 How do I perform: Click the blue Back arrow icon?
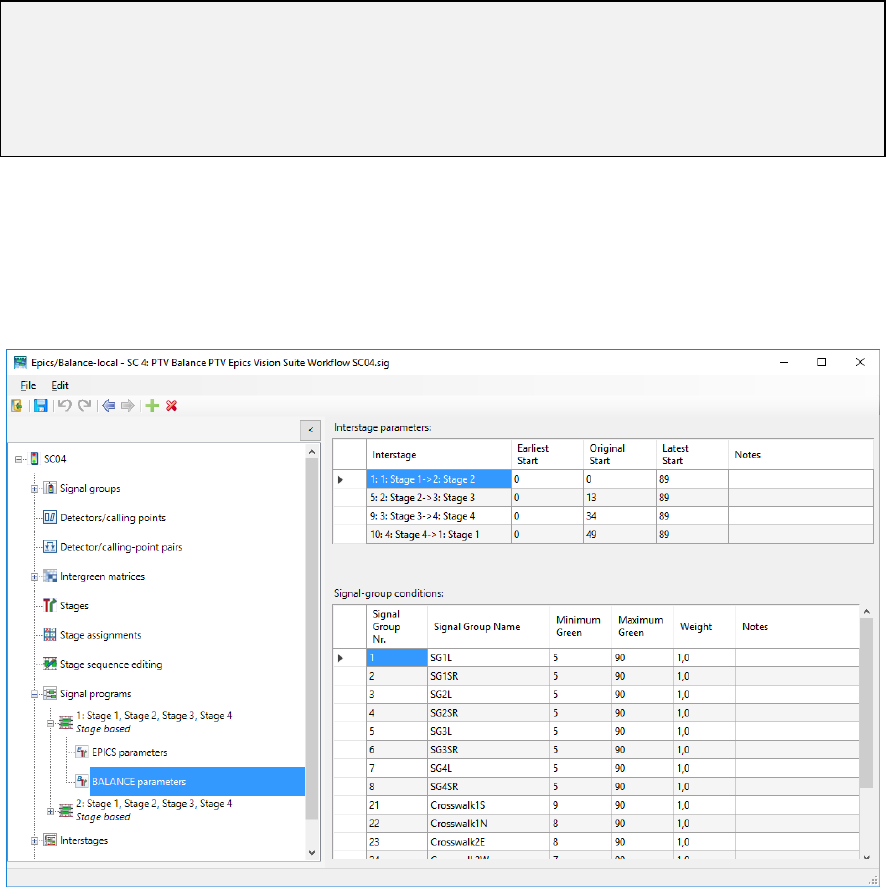tap(108, 406)
